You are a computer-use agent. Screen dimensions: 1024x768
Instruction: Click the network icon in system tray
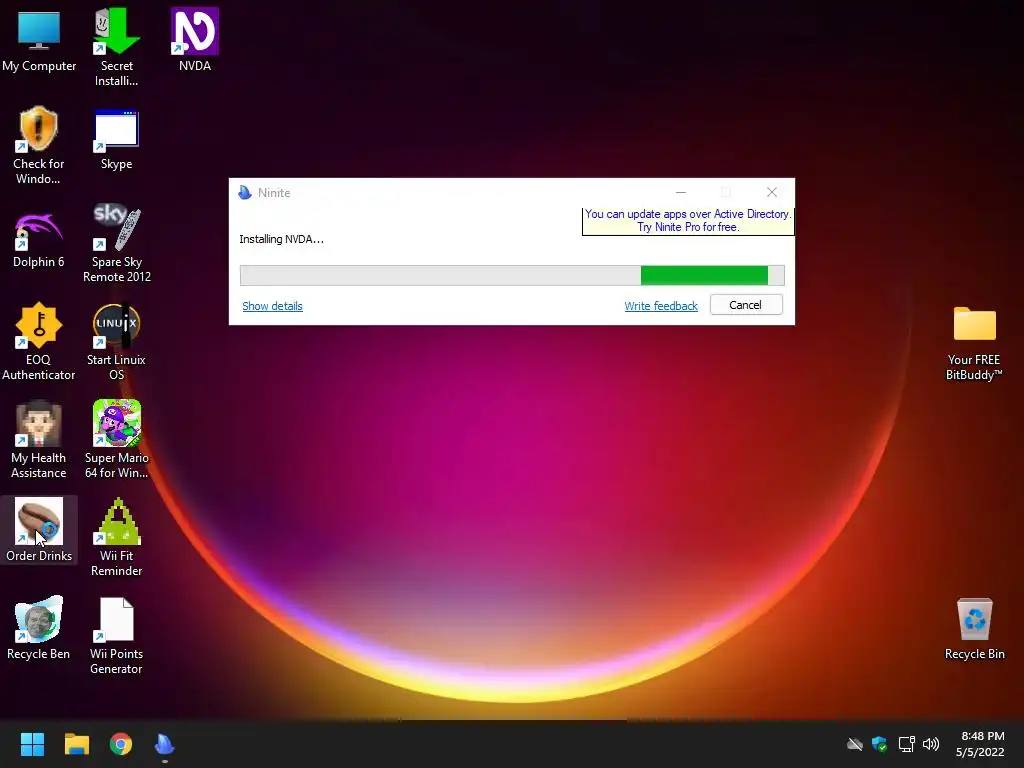point(906,744)
